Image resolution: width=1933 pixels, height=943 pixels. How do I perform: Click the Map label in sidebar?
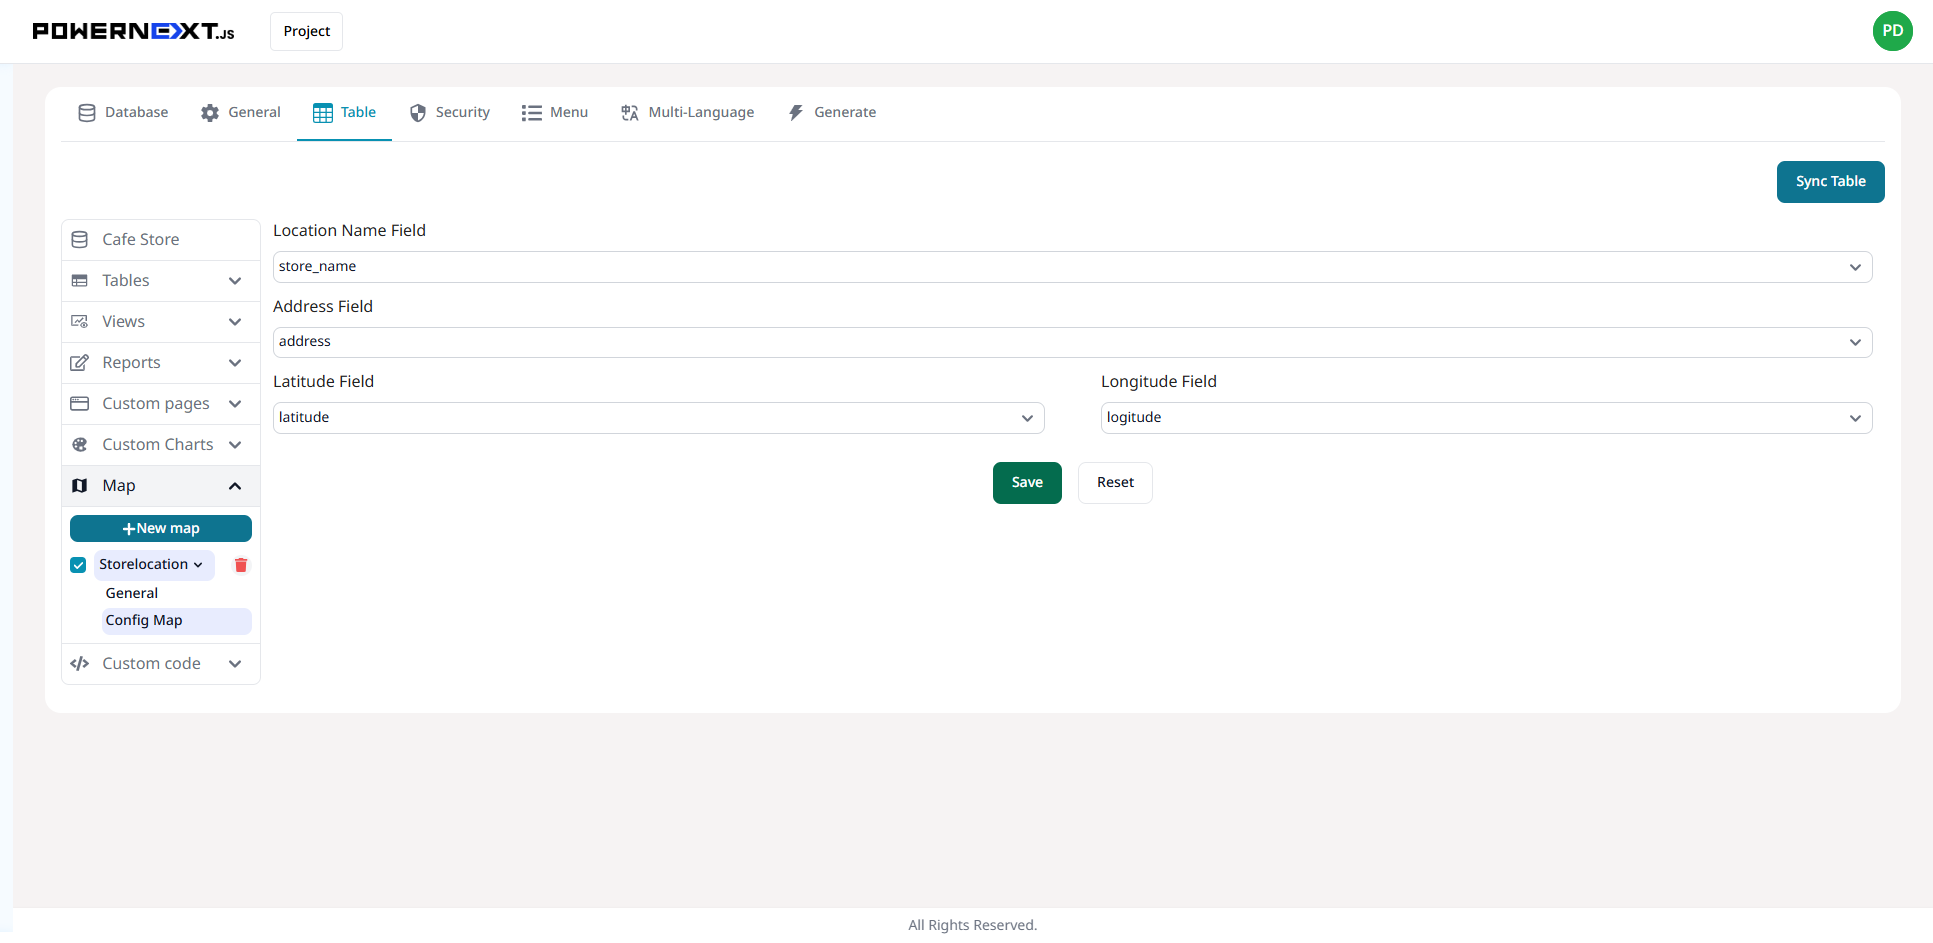119,486
